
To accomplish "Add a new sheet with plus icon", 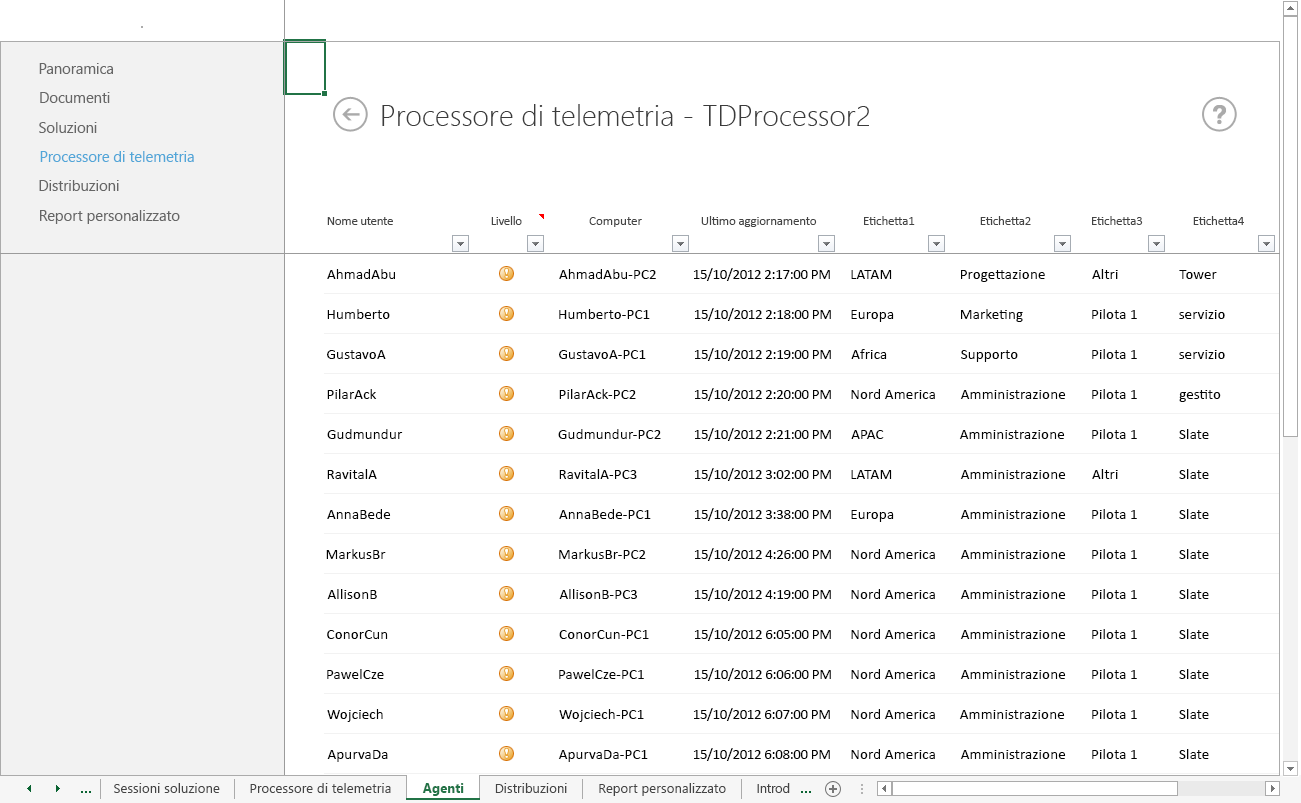I will coord(832,789).
